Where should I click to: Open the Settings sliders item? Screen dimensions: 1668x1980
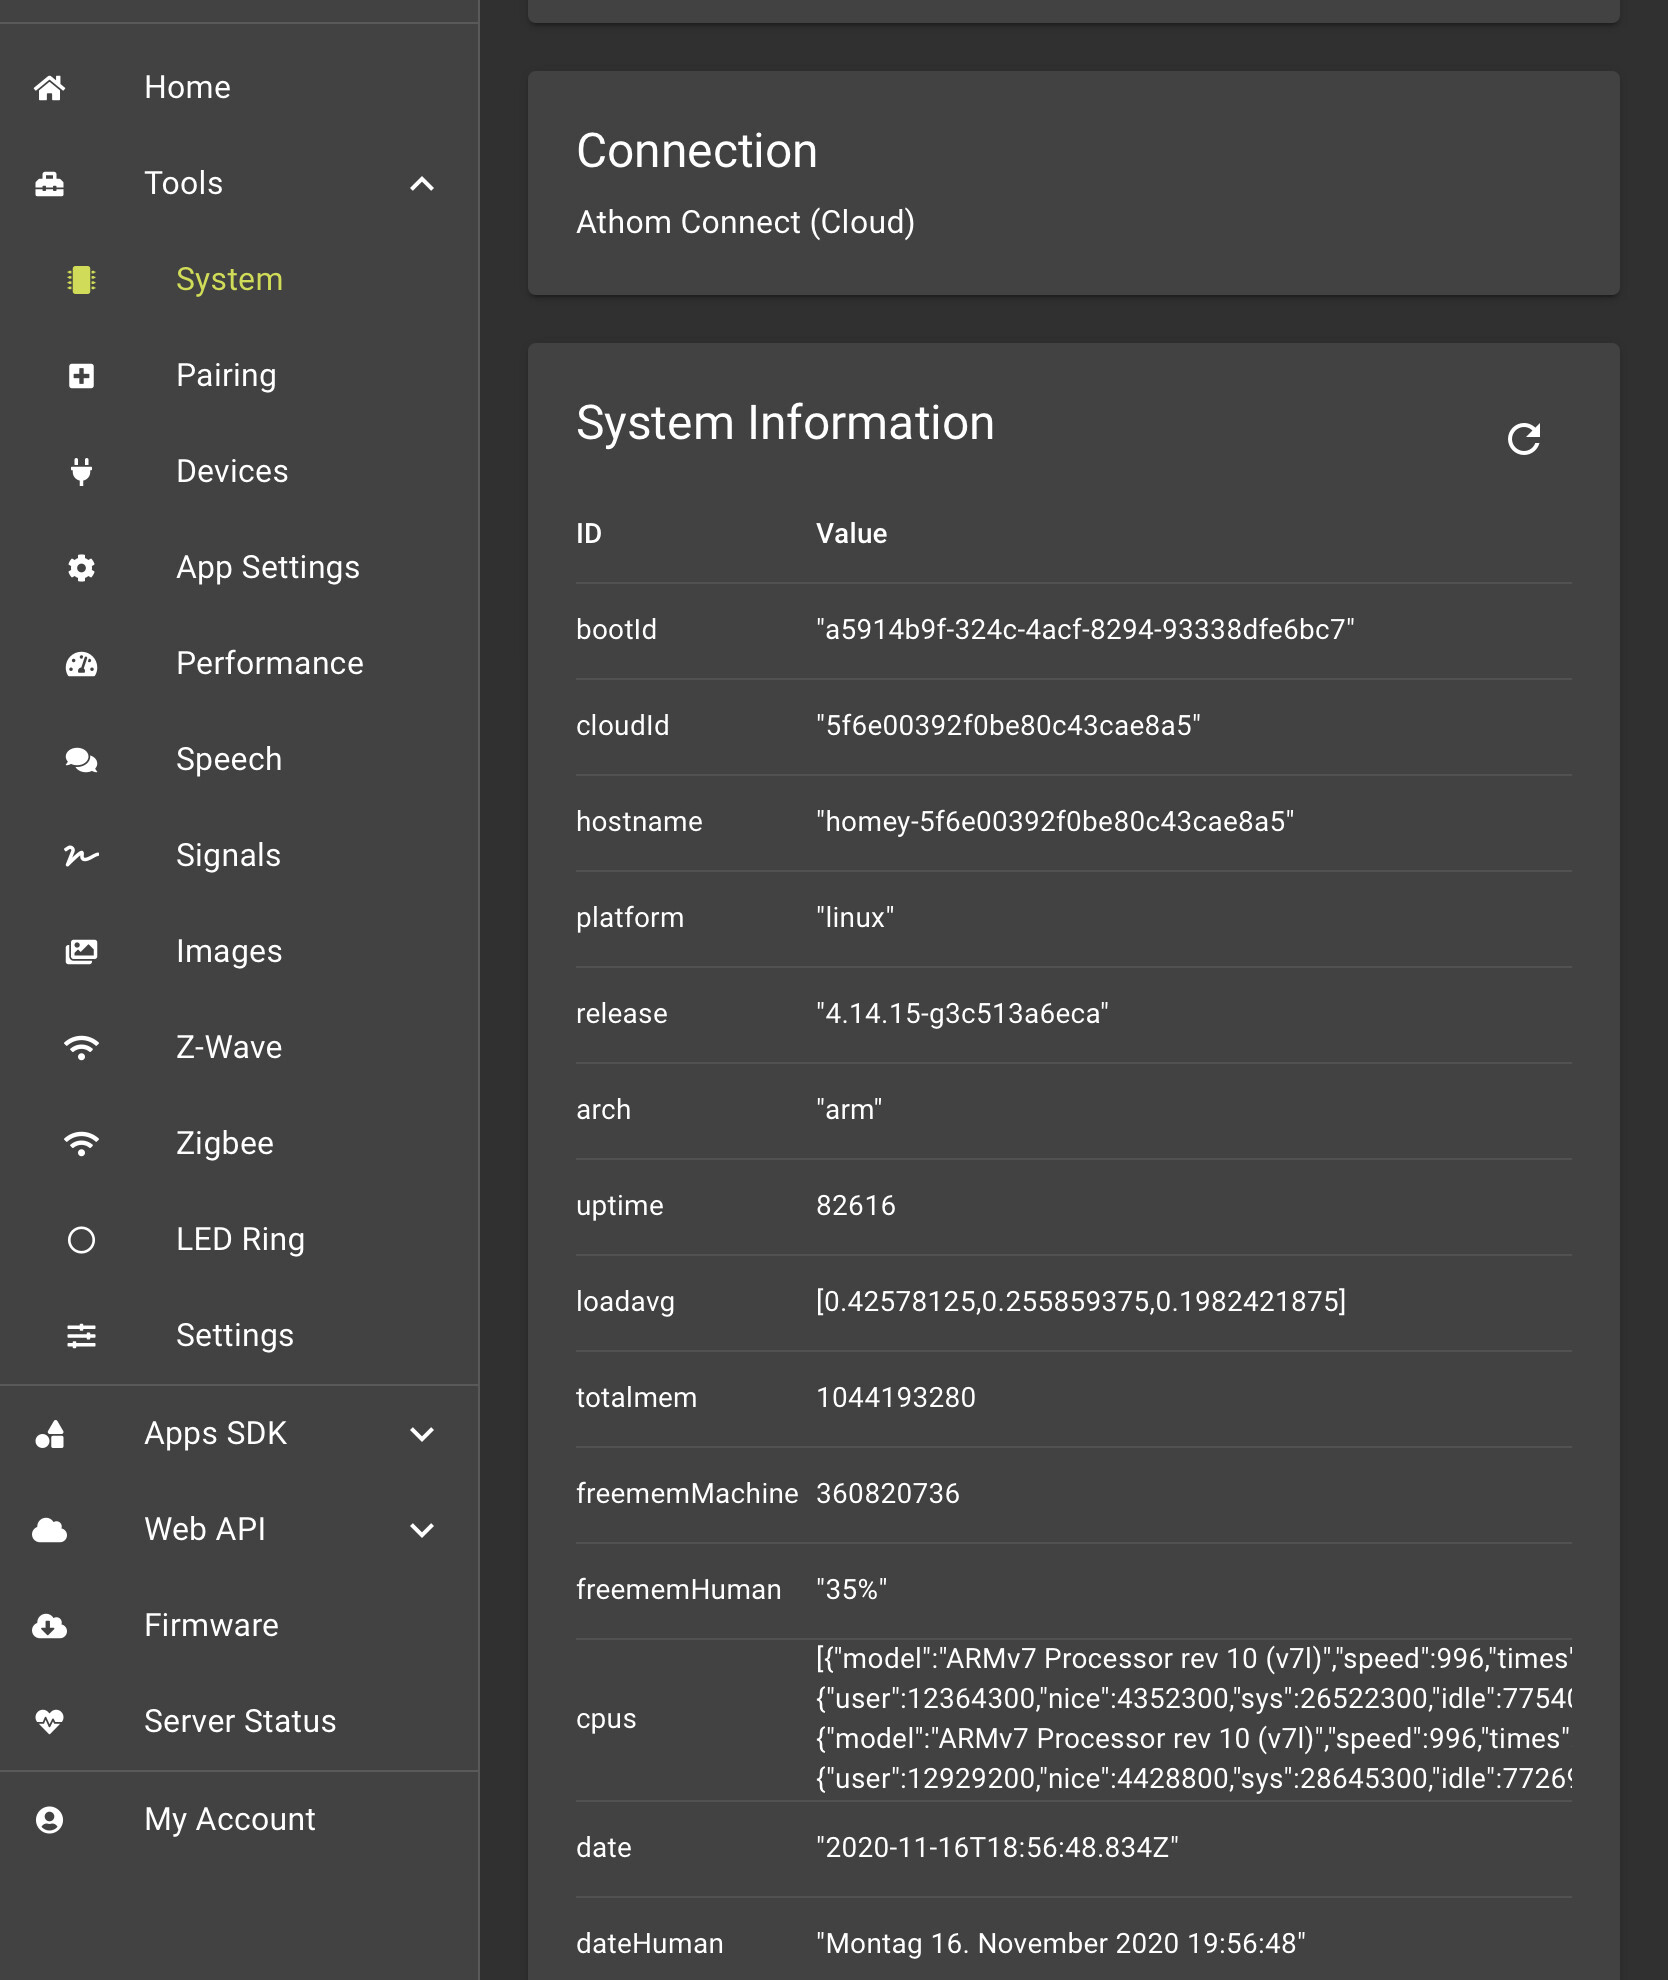[234, 1335]
